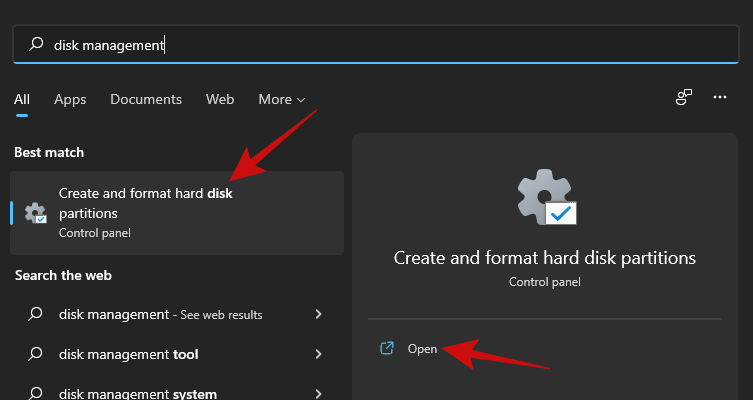This screenshot has height=400, width=753.
Task: Click the Disk Management gear icon in Best match
Action: 36,213
